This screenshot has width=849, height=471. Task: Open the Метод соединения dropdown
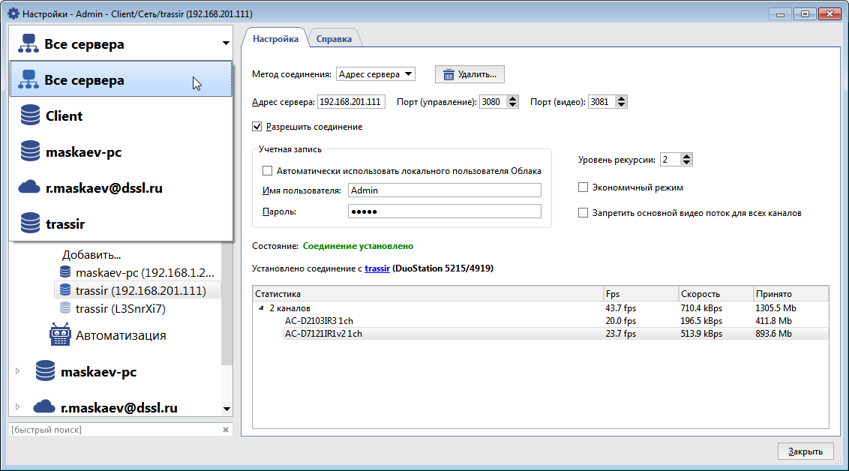coord(375,74)
